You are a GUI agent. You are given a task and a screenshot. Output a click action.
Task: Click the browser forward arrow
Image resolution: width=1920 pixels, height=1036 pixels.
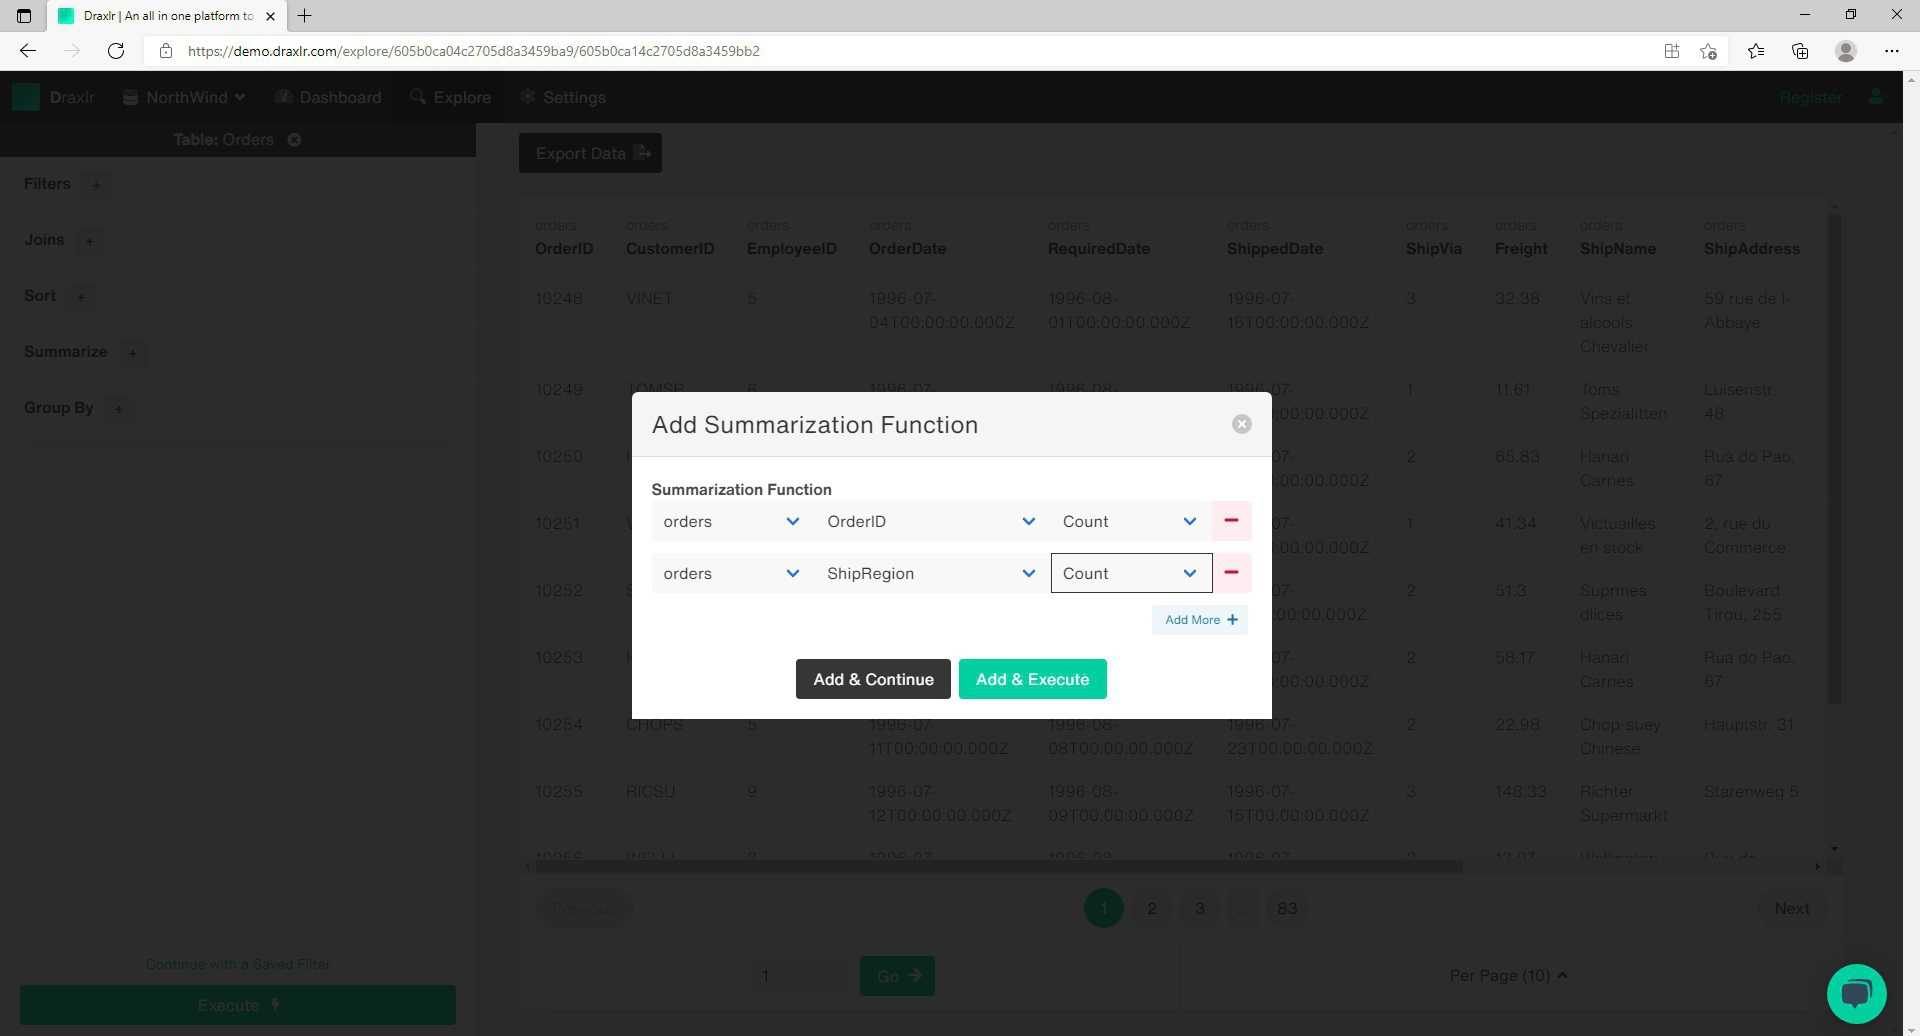[x=72, y=51]
